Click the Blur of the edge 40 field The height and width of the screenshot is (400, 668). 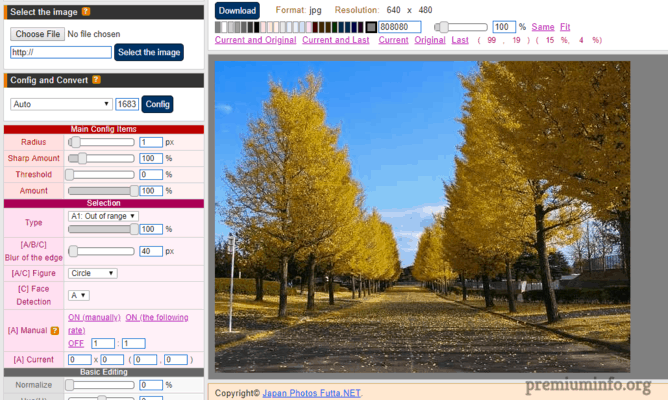[151, 251]
